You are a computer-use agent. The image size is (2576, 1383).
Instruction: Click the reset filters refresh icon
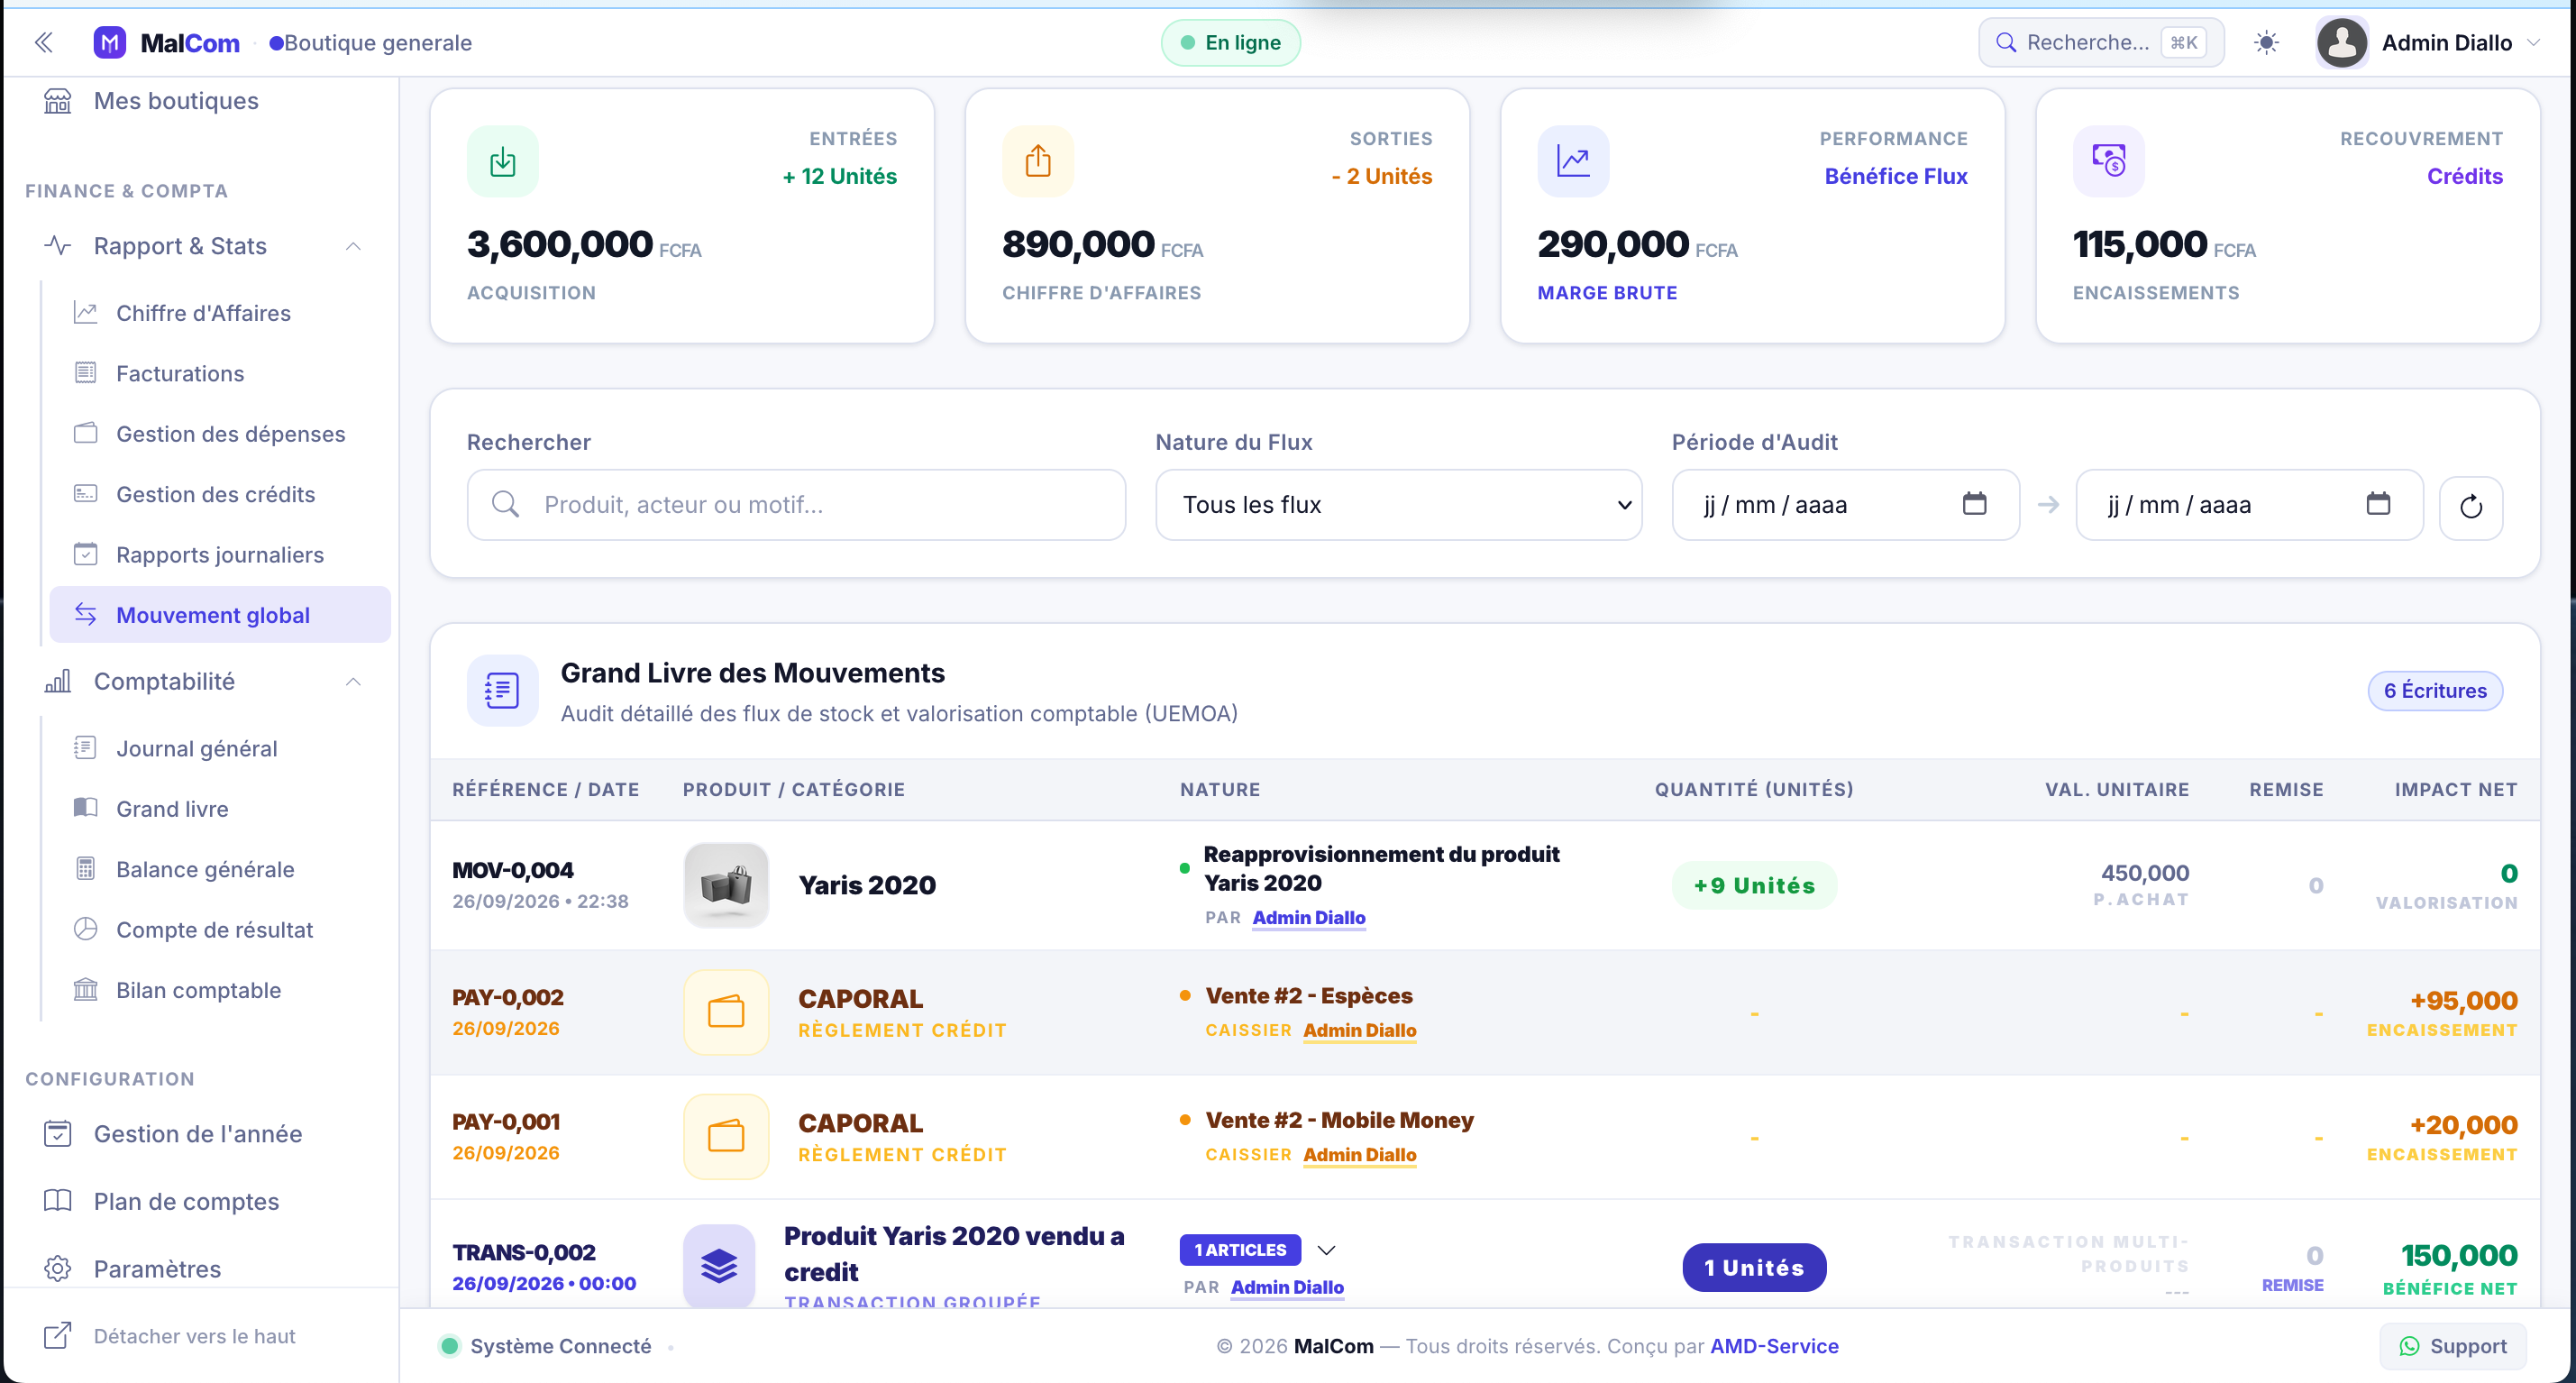(2470, 506)
